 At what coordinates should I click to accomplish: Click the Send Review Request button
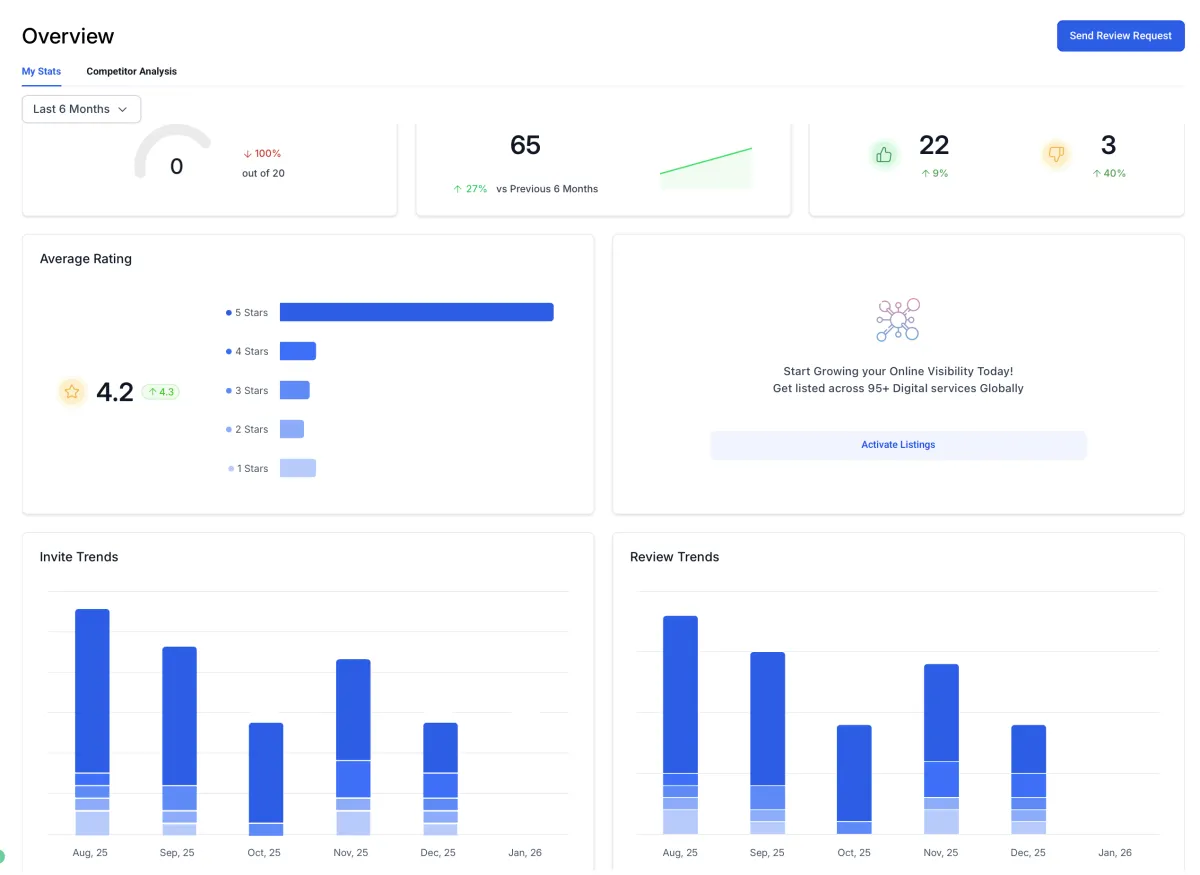[1120, 36]
